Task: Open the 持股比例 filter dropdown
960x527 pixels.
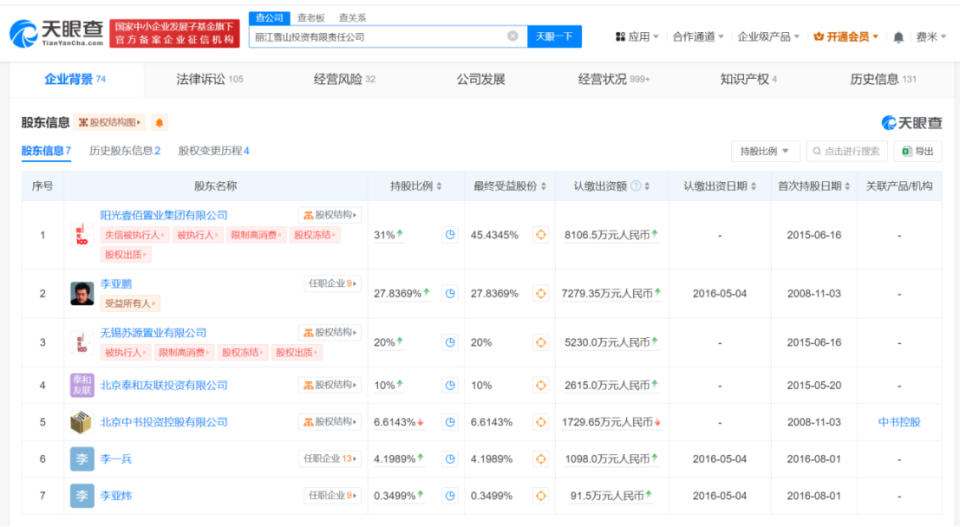Action: (x=765, y=151)
